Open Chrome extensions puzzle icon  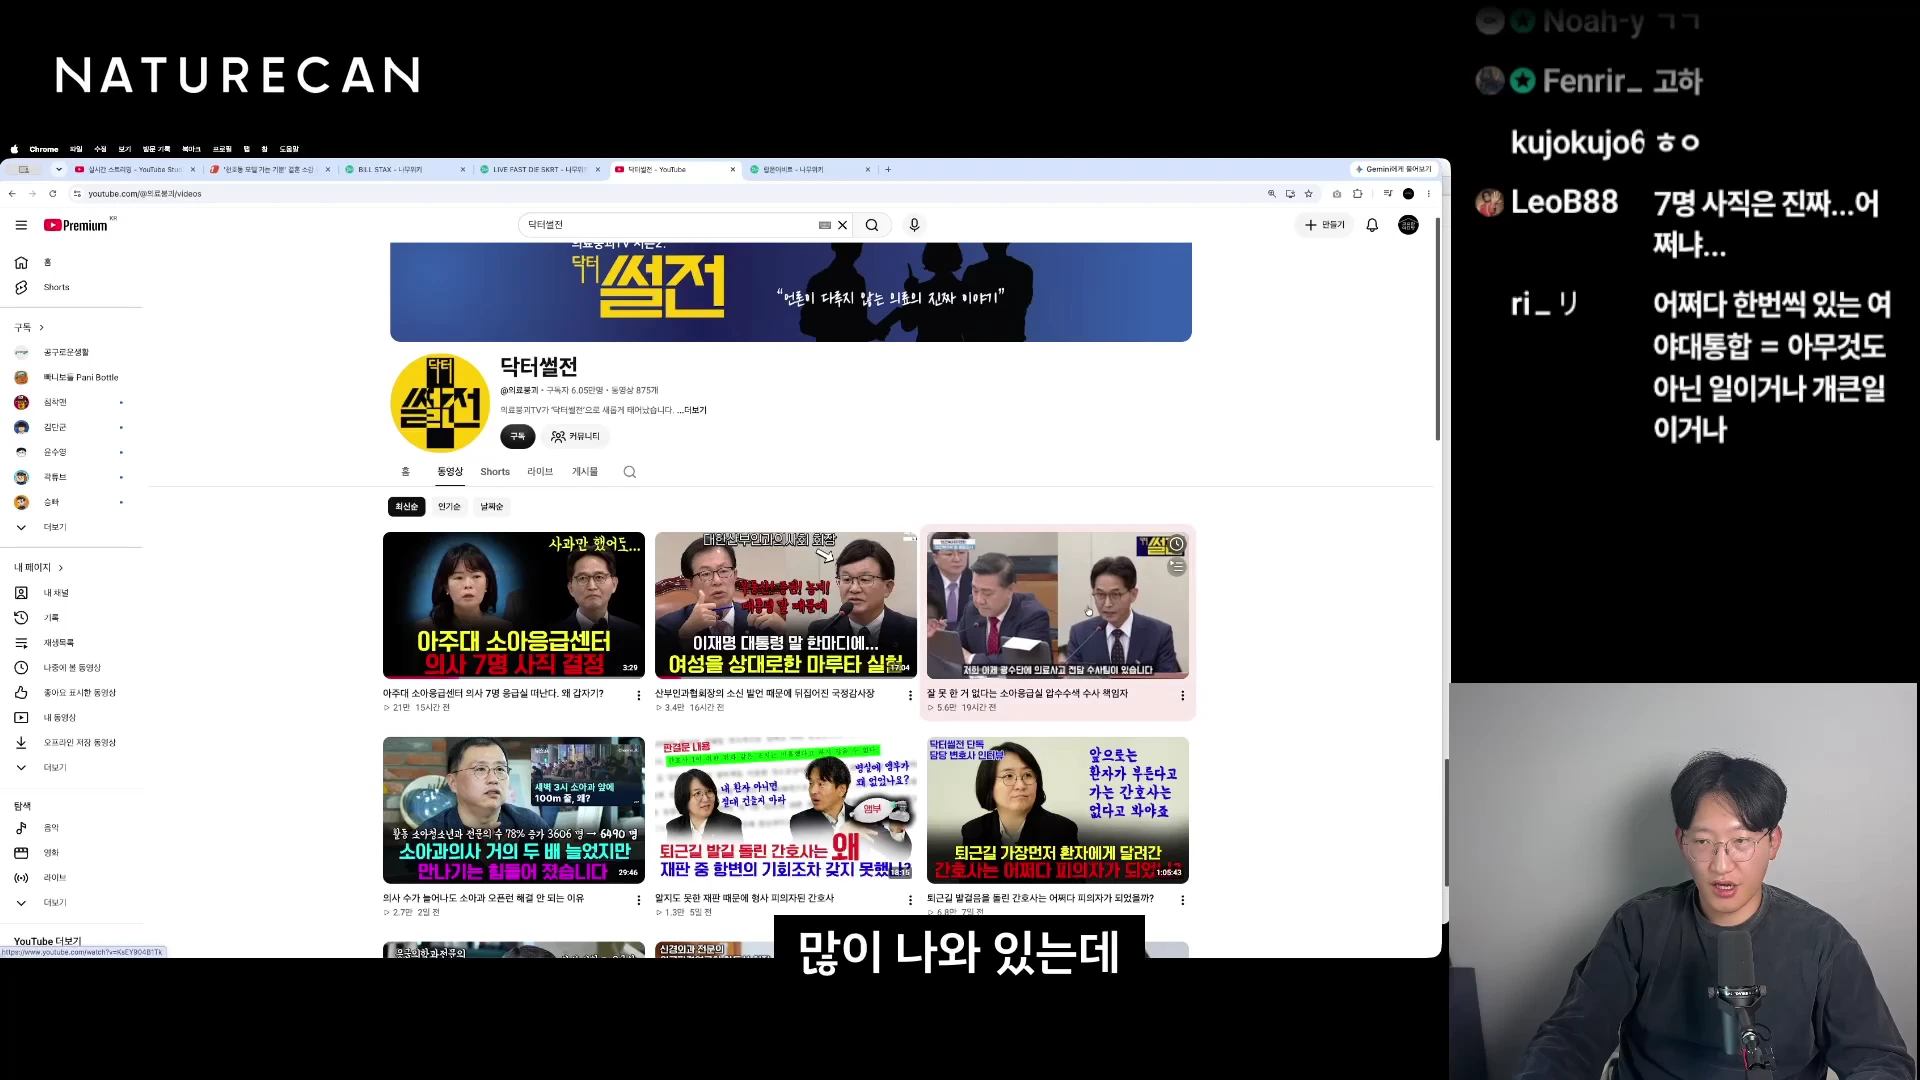[x=1357, y=194]
